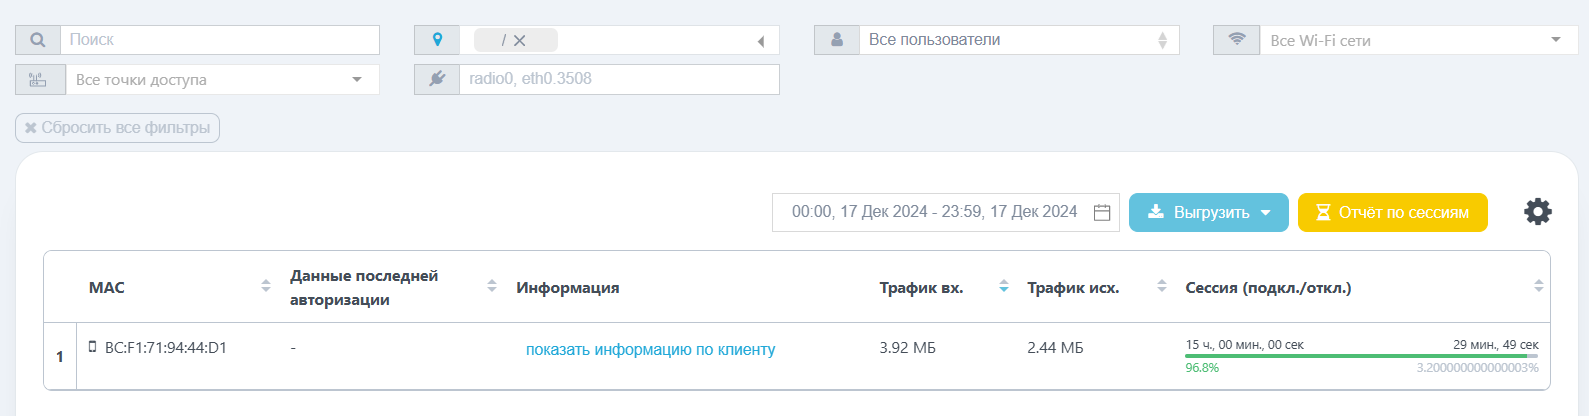Click the location pin icon

pyautogui.click(x=437, y=40)
